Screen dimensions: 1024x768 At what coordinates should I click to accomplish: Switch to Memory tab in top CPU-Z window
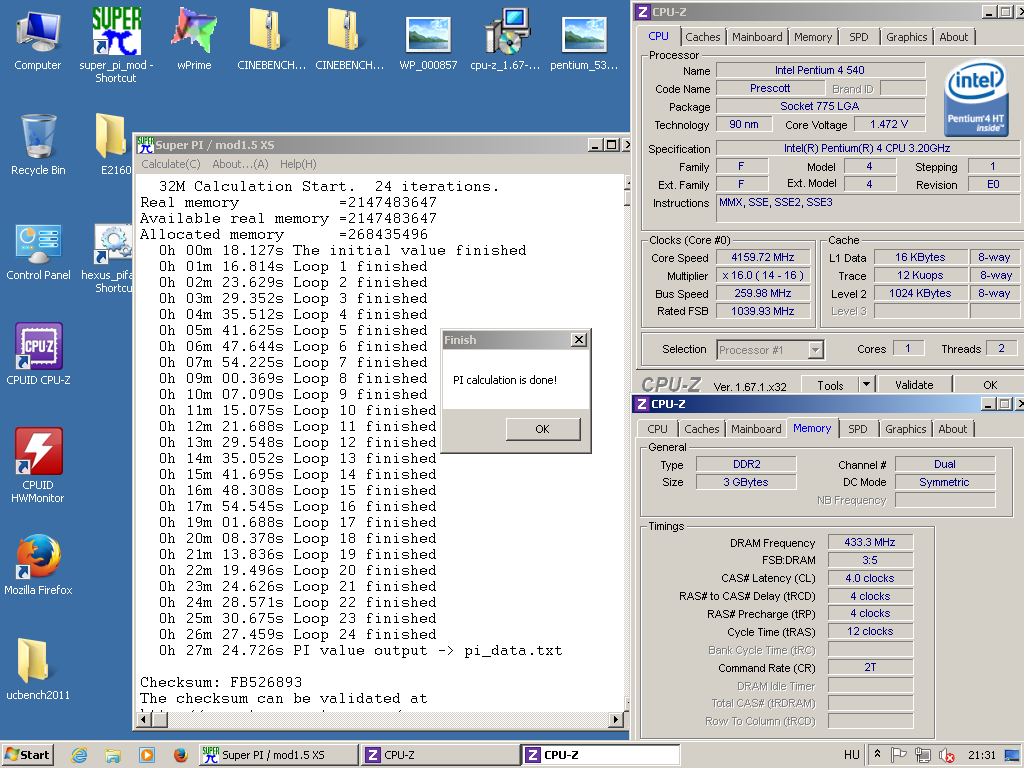point(812,37)
